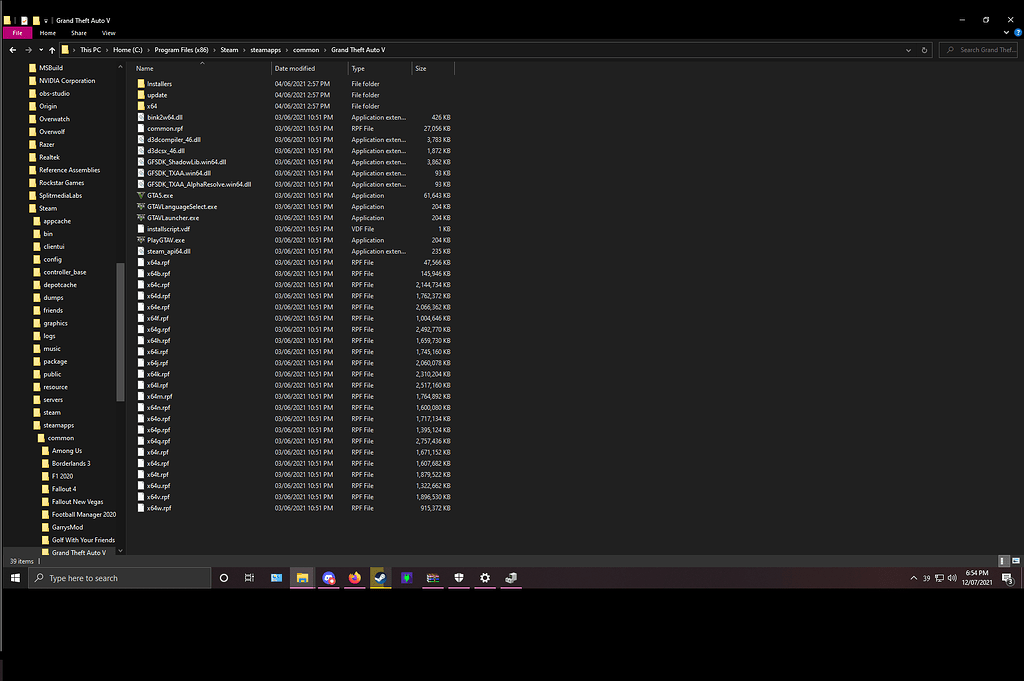Go back with the Back arrow
1024x681 pixels.
(x=13, y=50)
